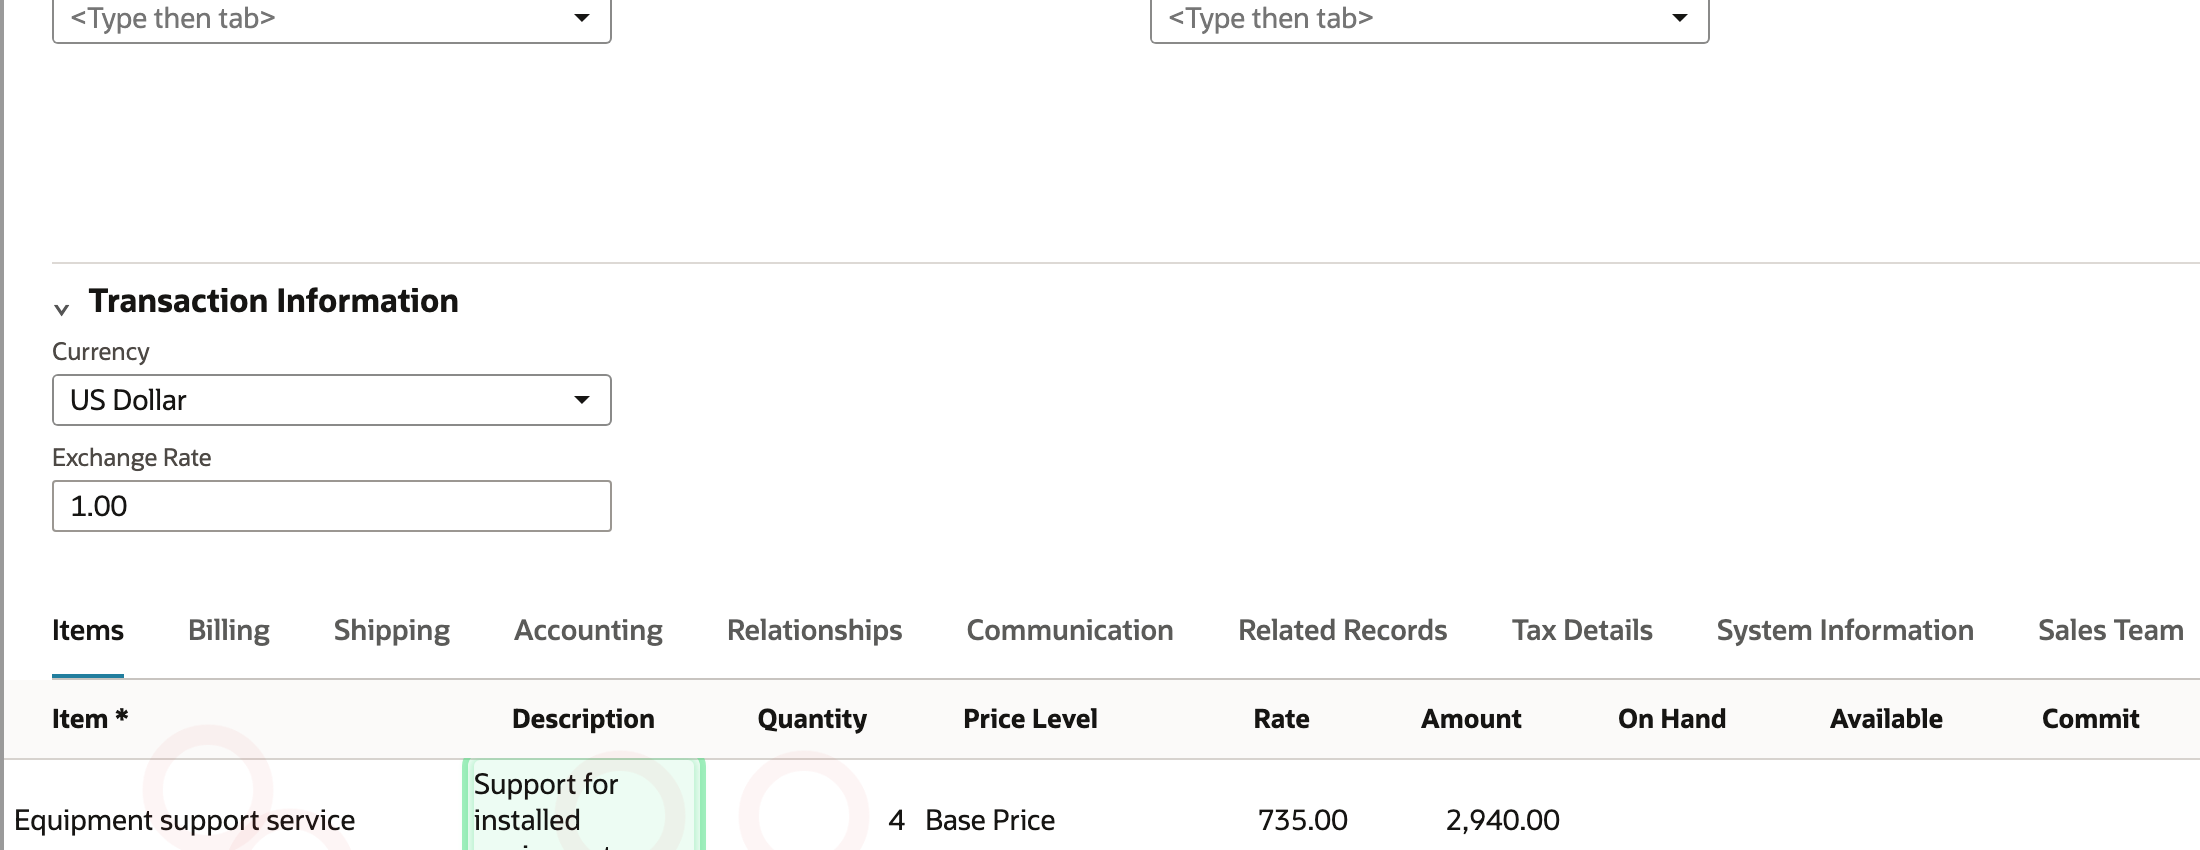Click the Rate column header
2200x850 pixels.
[1281, 719]
